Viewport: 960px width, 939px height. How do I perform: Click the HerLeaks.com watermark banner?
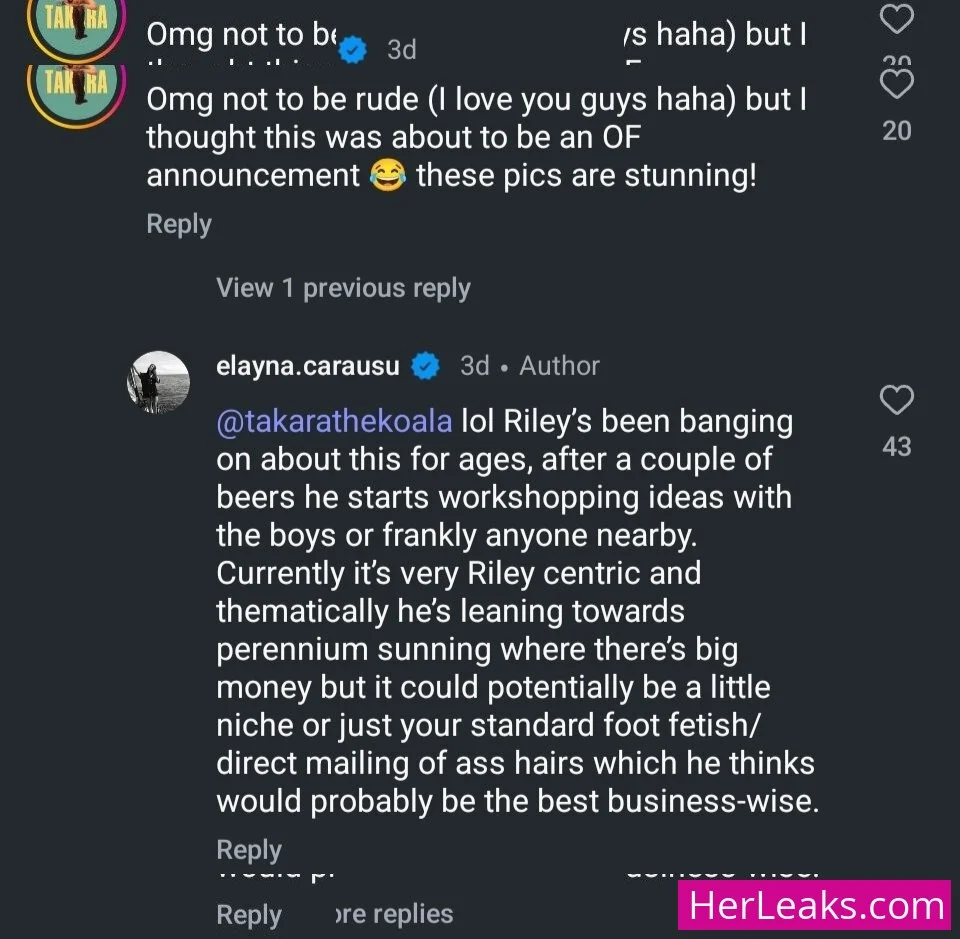click(815, 906)
